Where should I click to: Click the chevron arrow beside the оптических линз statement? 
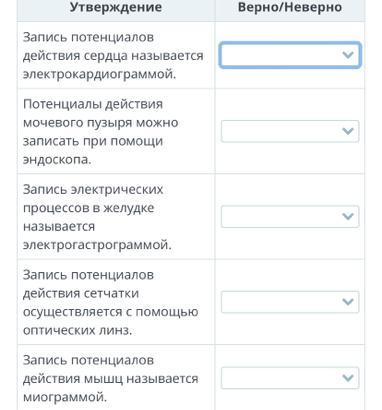[348, 302]
